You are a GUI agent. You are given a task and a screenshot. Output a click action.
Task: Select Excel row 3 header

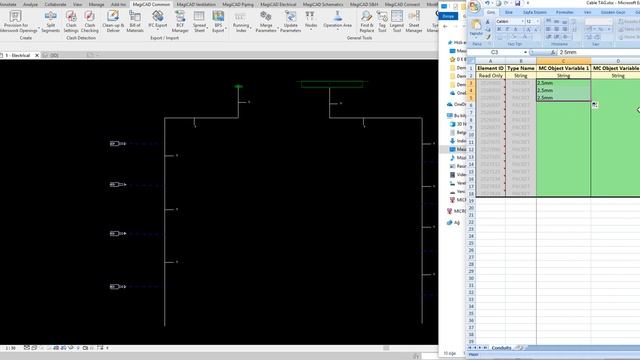(471, 83)
